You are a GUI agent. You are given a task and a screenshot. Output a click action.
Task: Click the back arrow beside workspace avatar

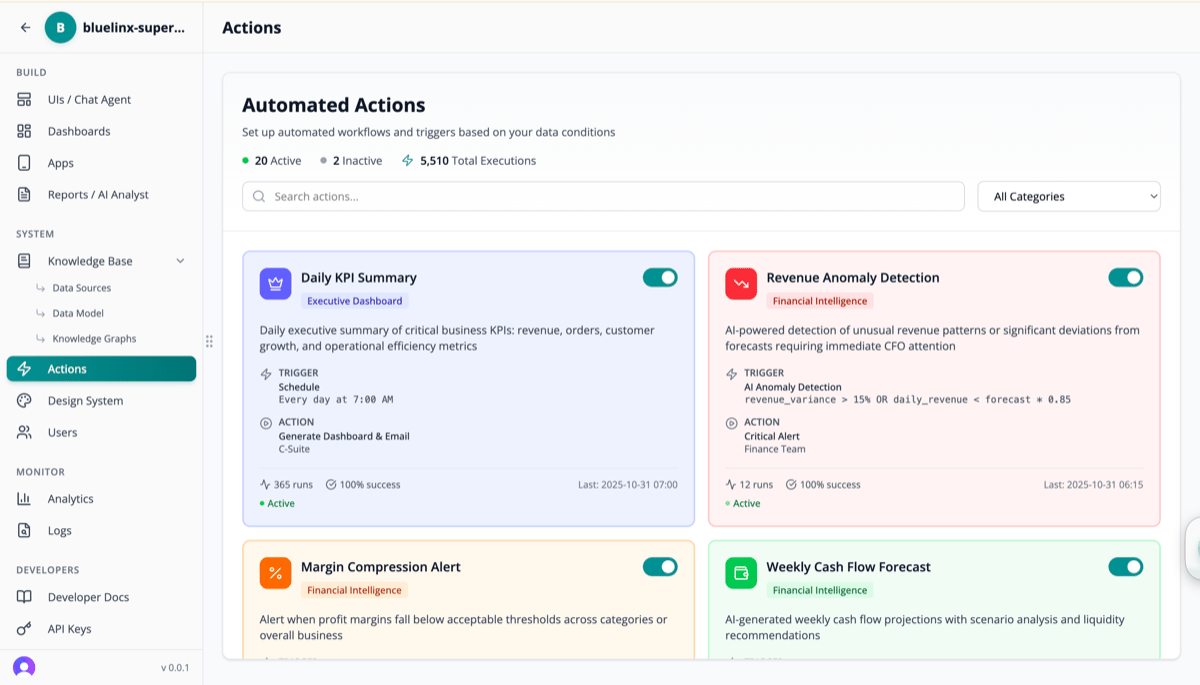pyautogui.click(x=25, y=28)
